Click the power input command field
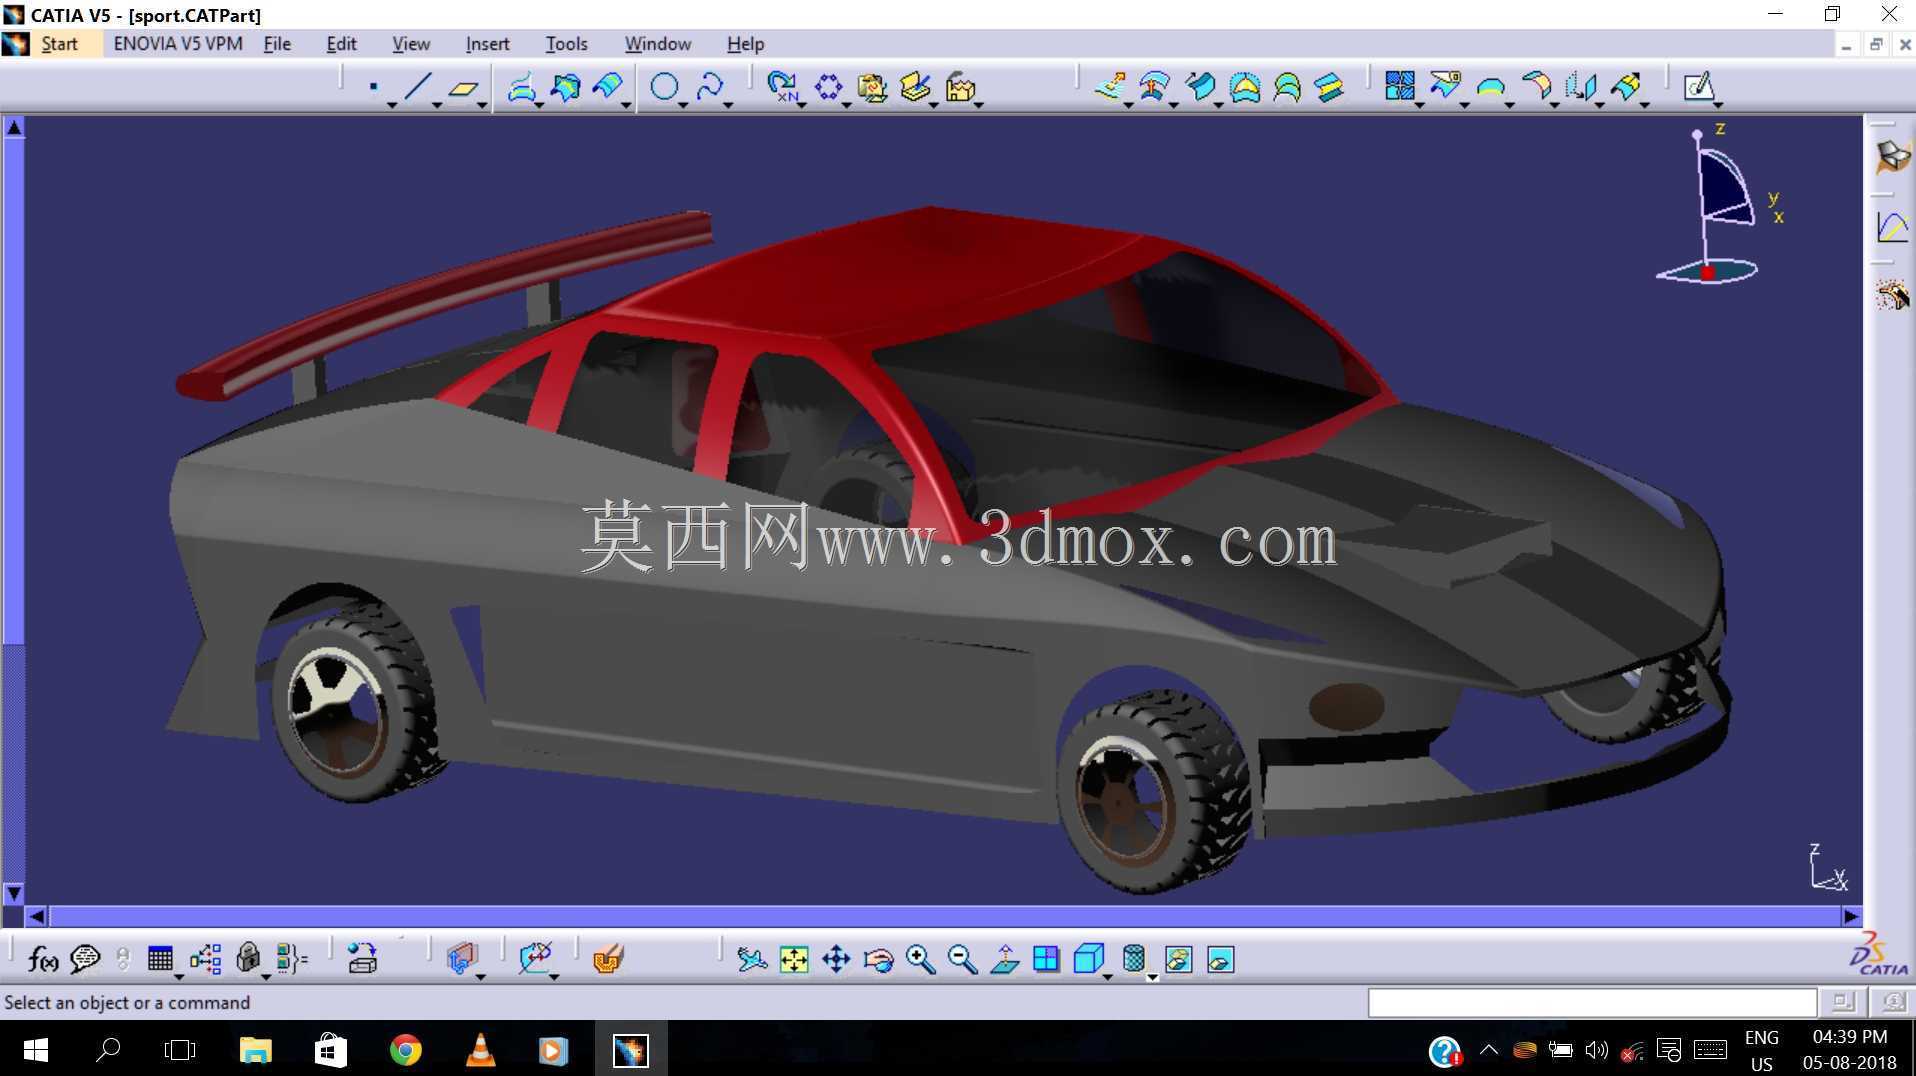This screenshot has width=1916, height=1076. click(1592, 1002)
